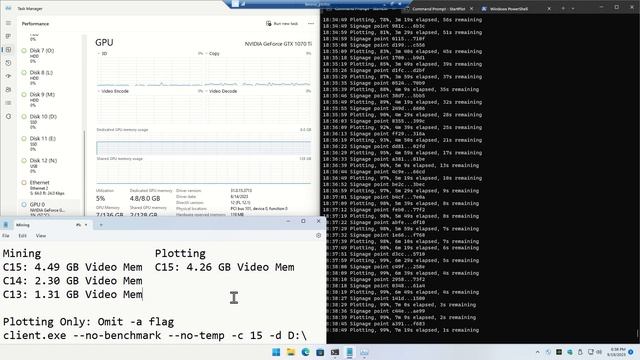Open terminal new-tab profile dropdown

pyautogui.click(x=573, y=9)
